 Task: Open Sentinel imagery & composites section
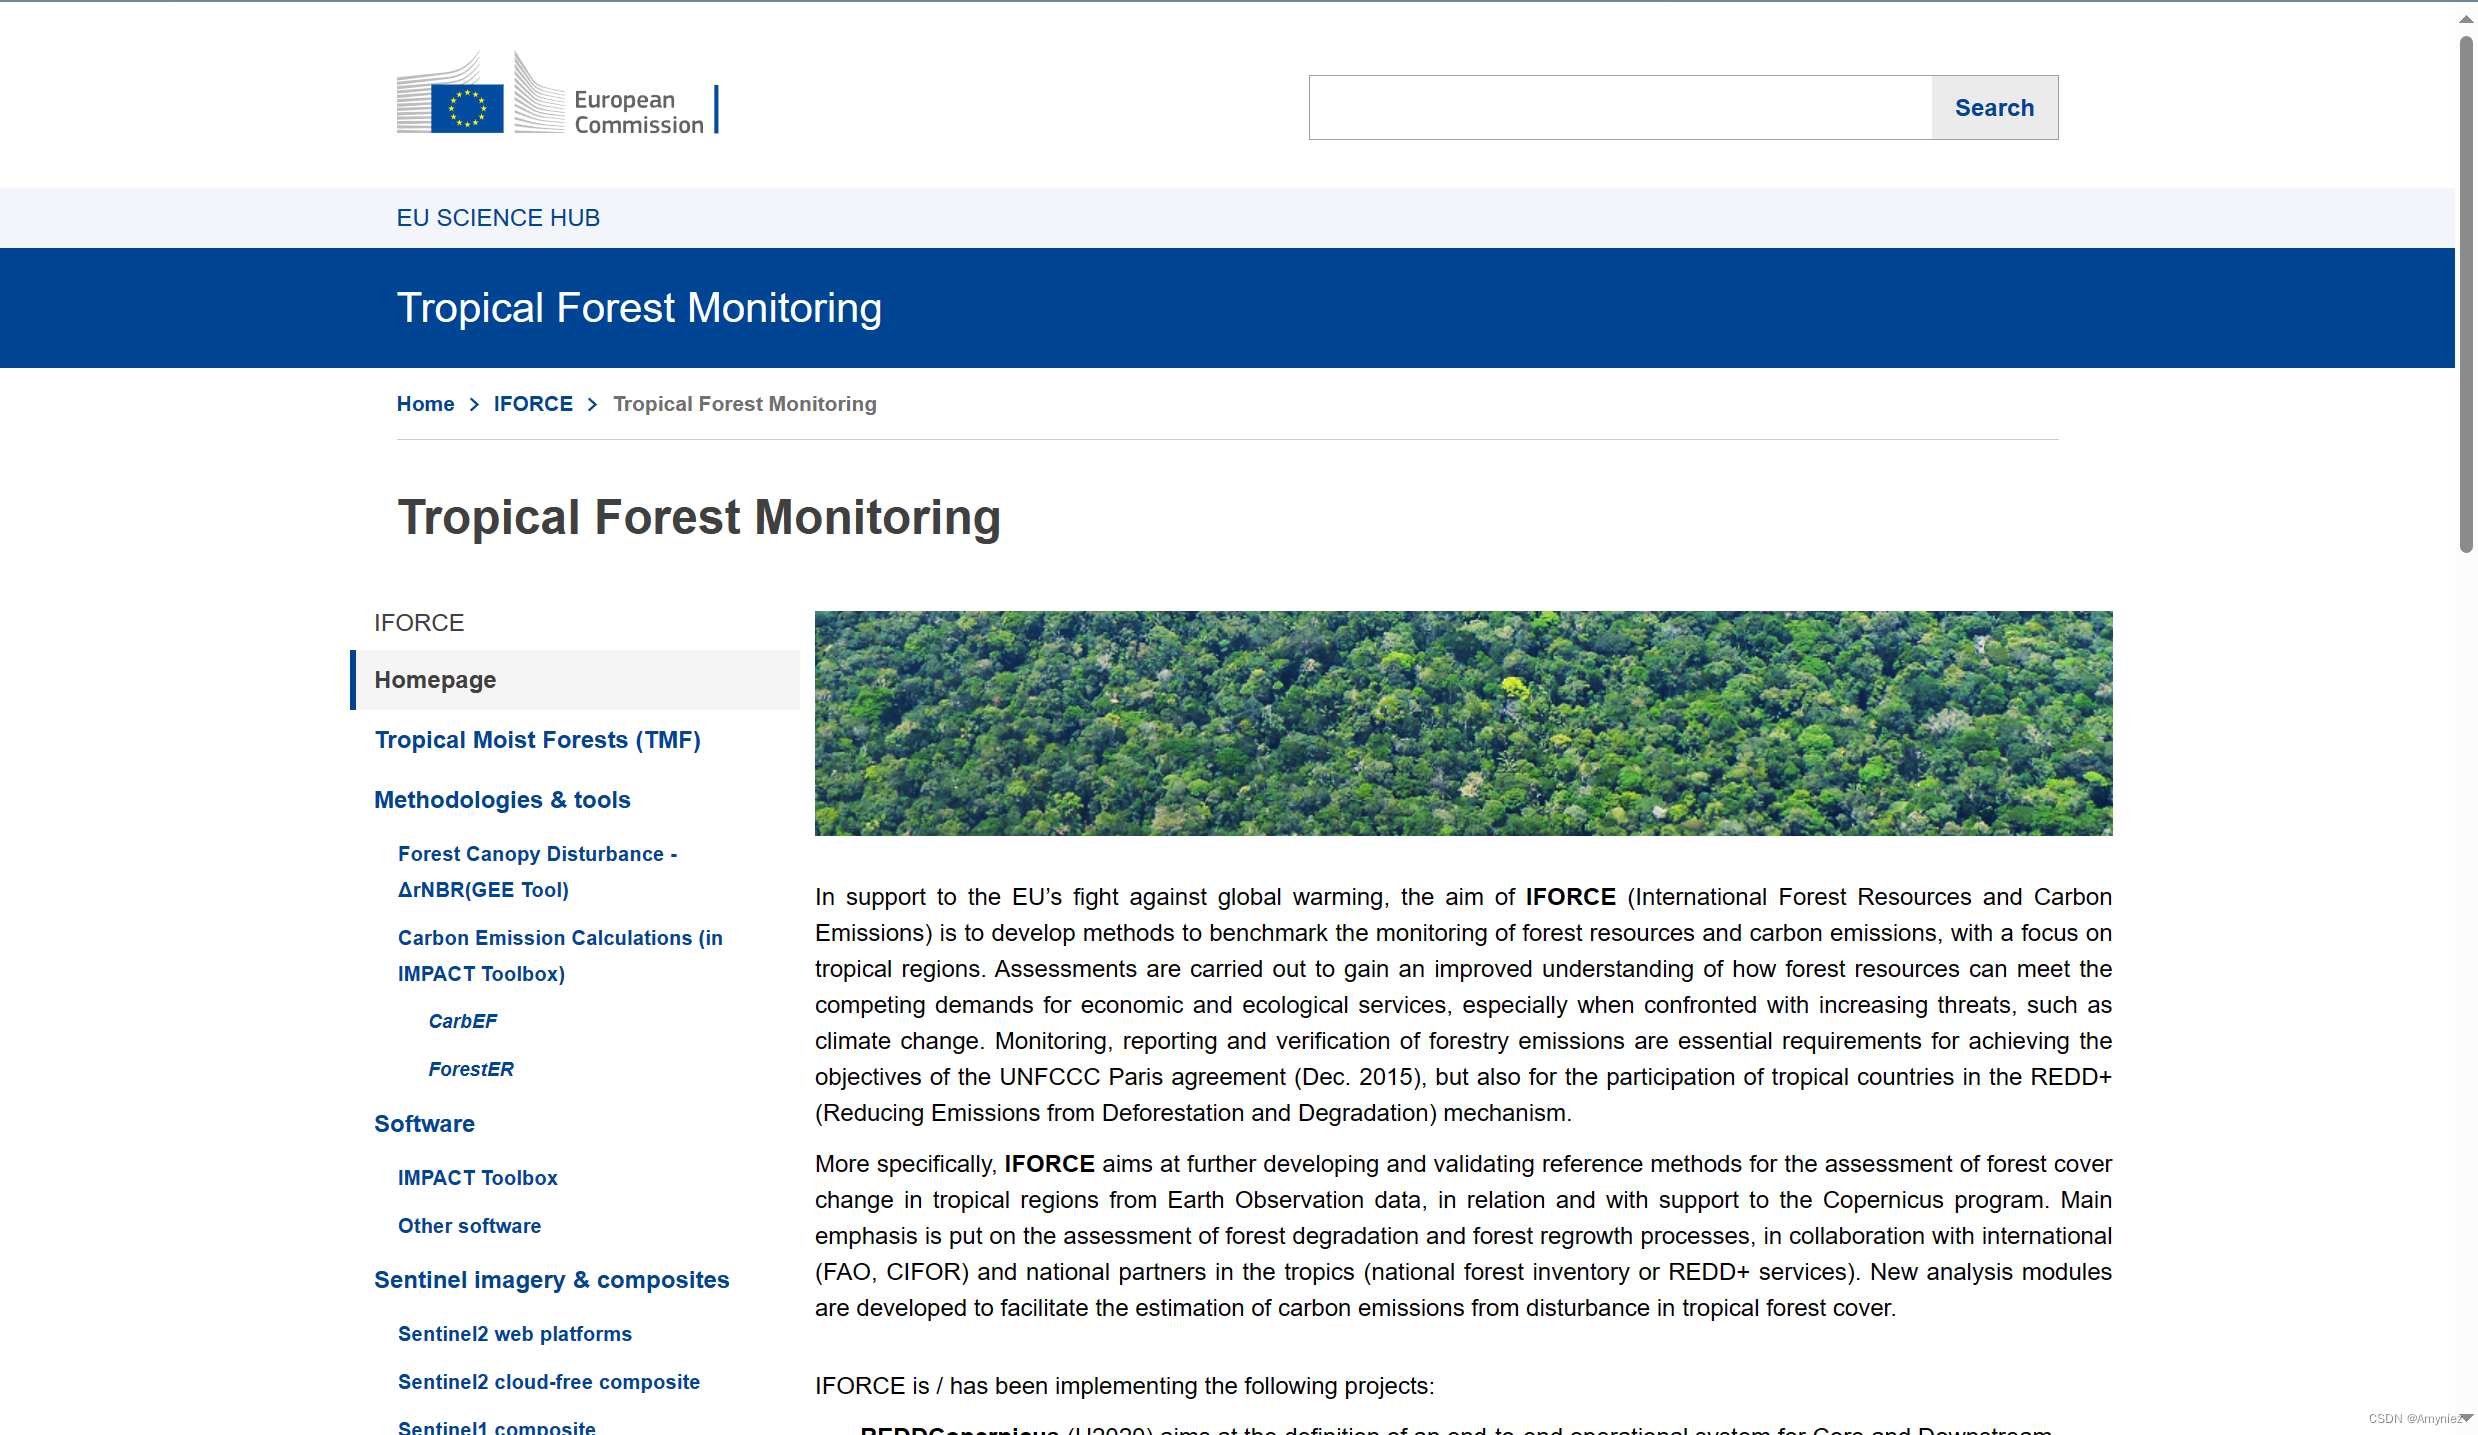(x=551, y=1280)
